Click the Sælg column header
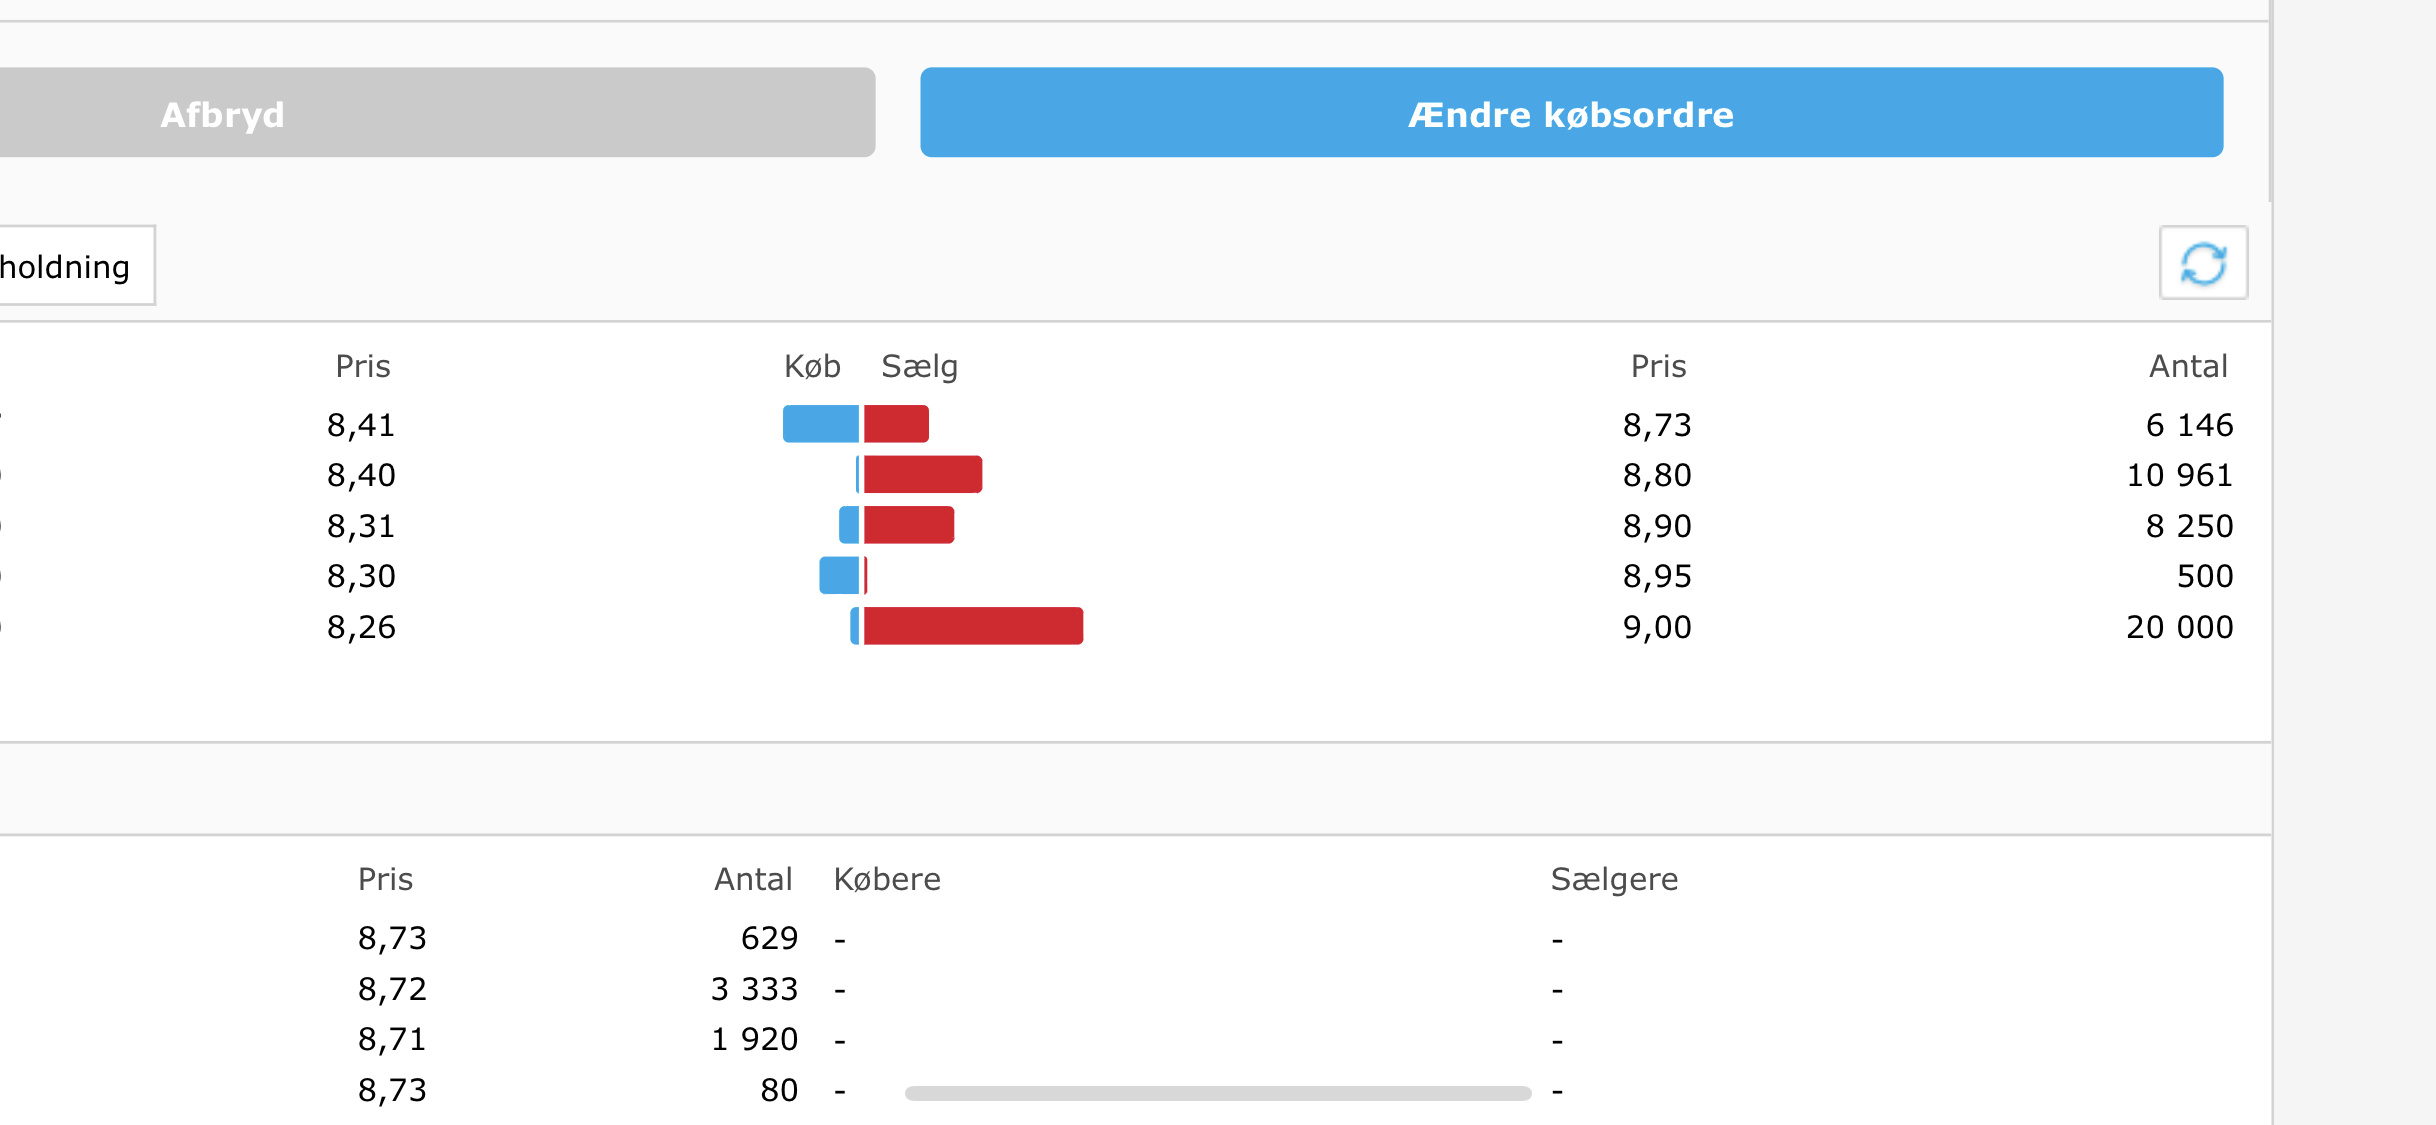Screen dimensions: 2436x1125 point(919,367)
